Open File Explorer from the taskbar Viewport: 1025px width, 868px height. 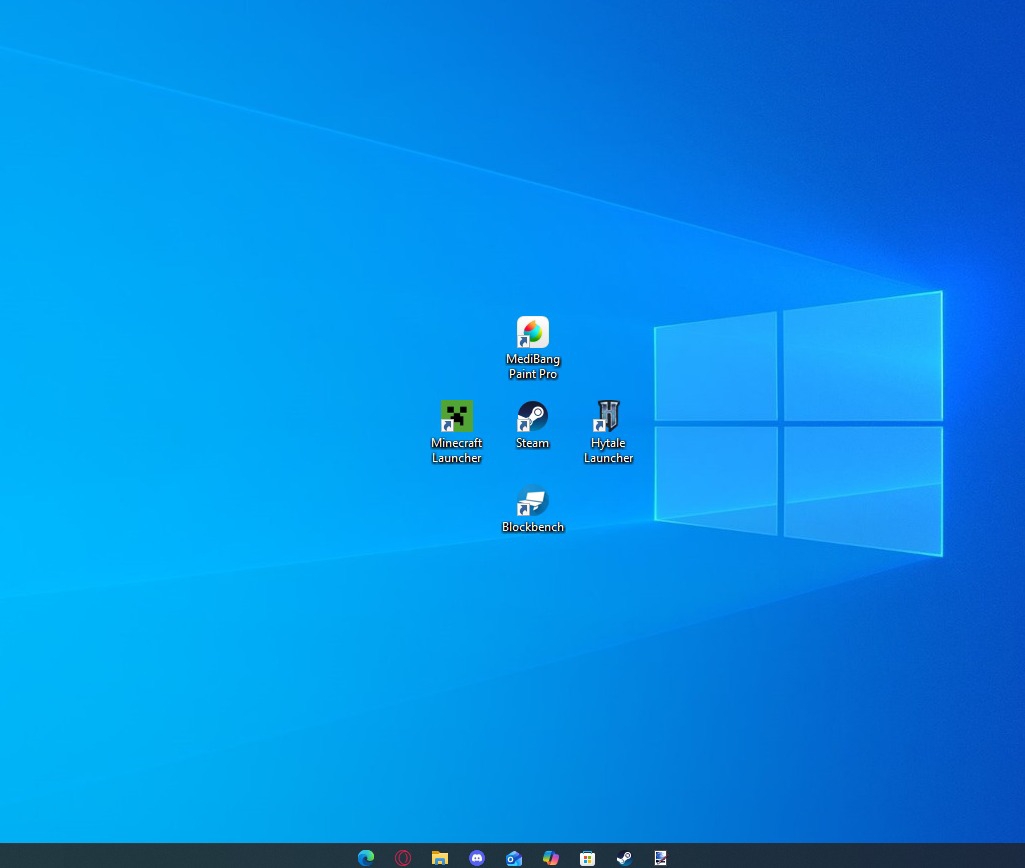click(440, 857)
